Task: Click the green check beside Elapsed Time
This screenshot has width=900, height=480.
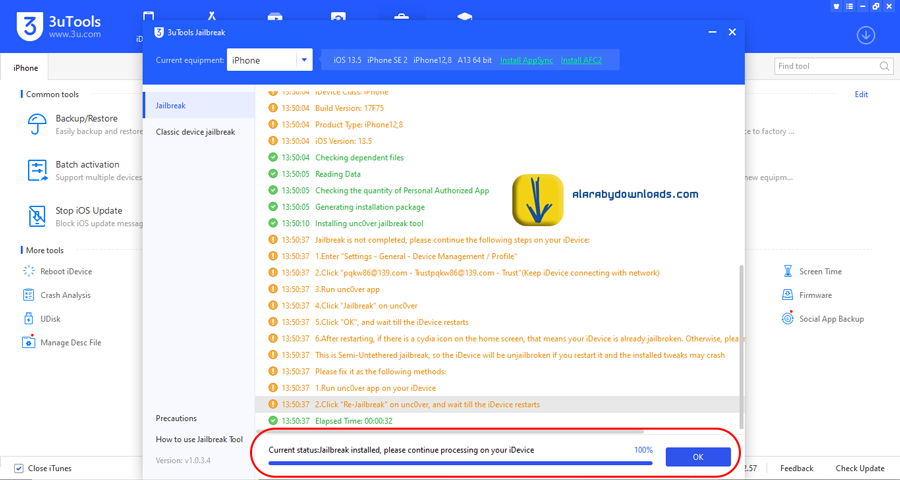Action: pyautogui.click(x=273, y=421)
